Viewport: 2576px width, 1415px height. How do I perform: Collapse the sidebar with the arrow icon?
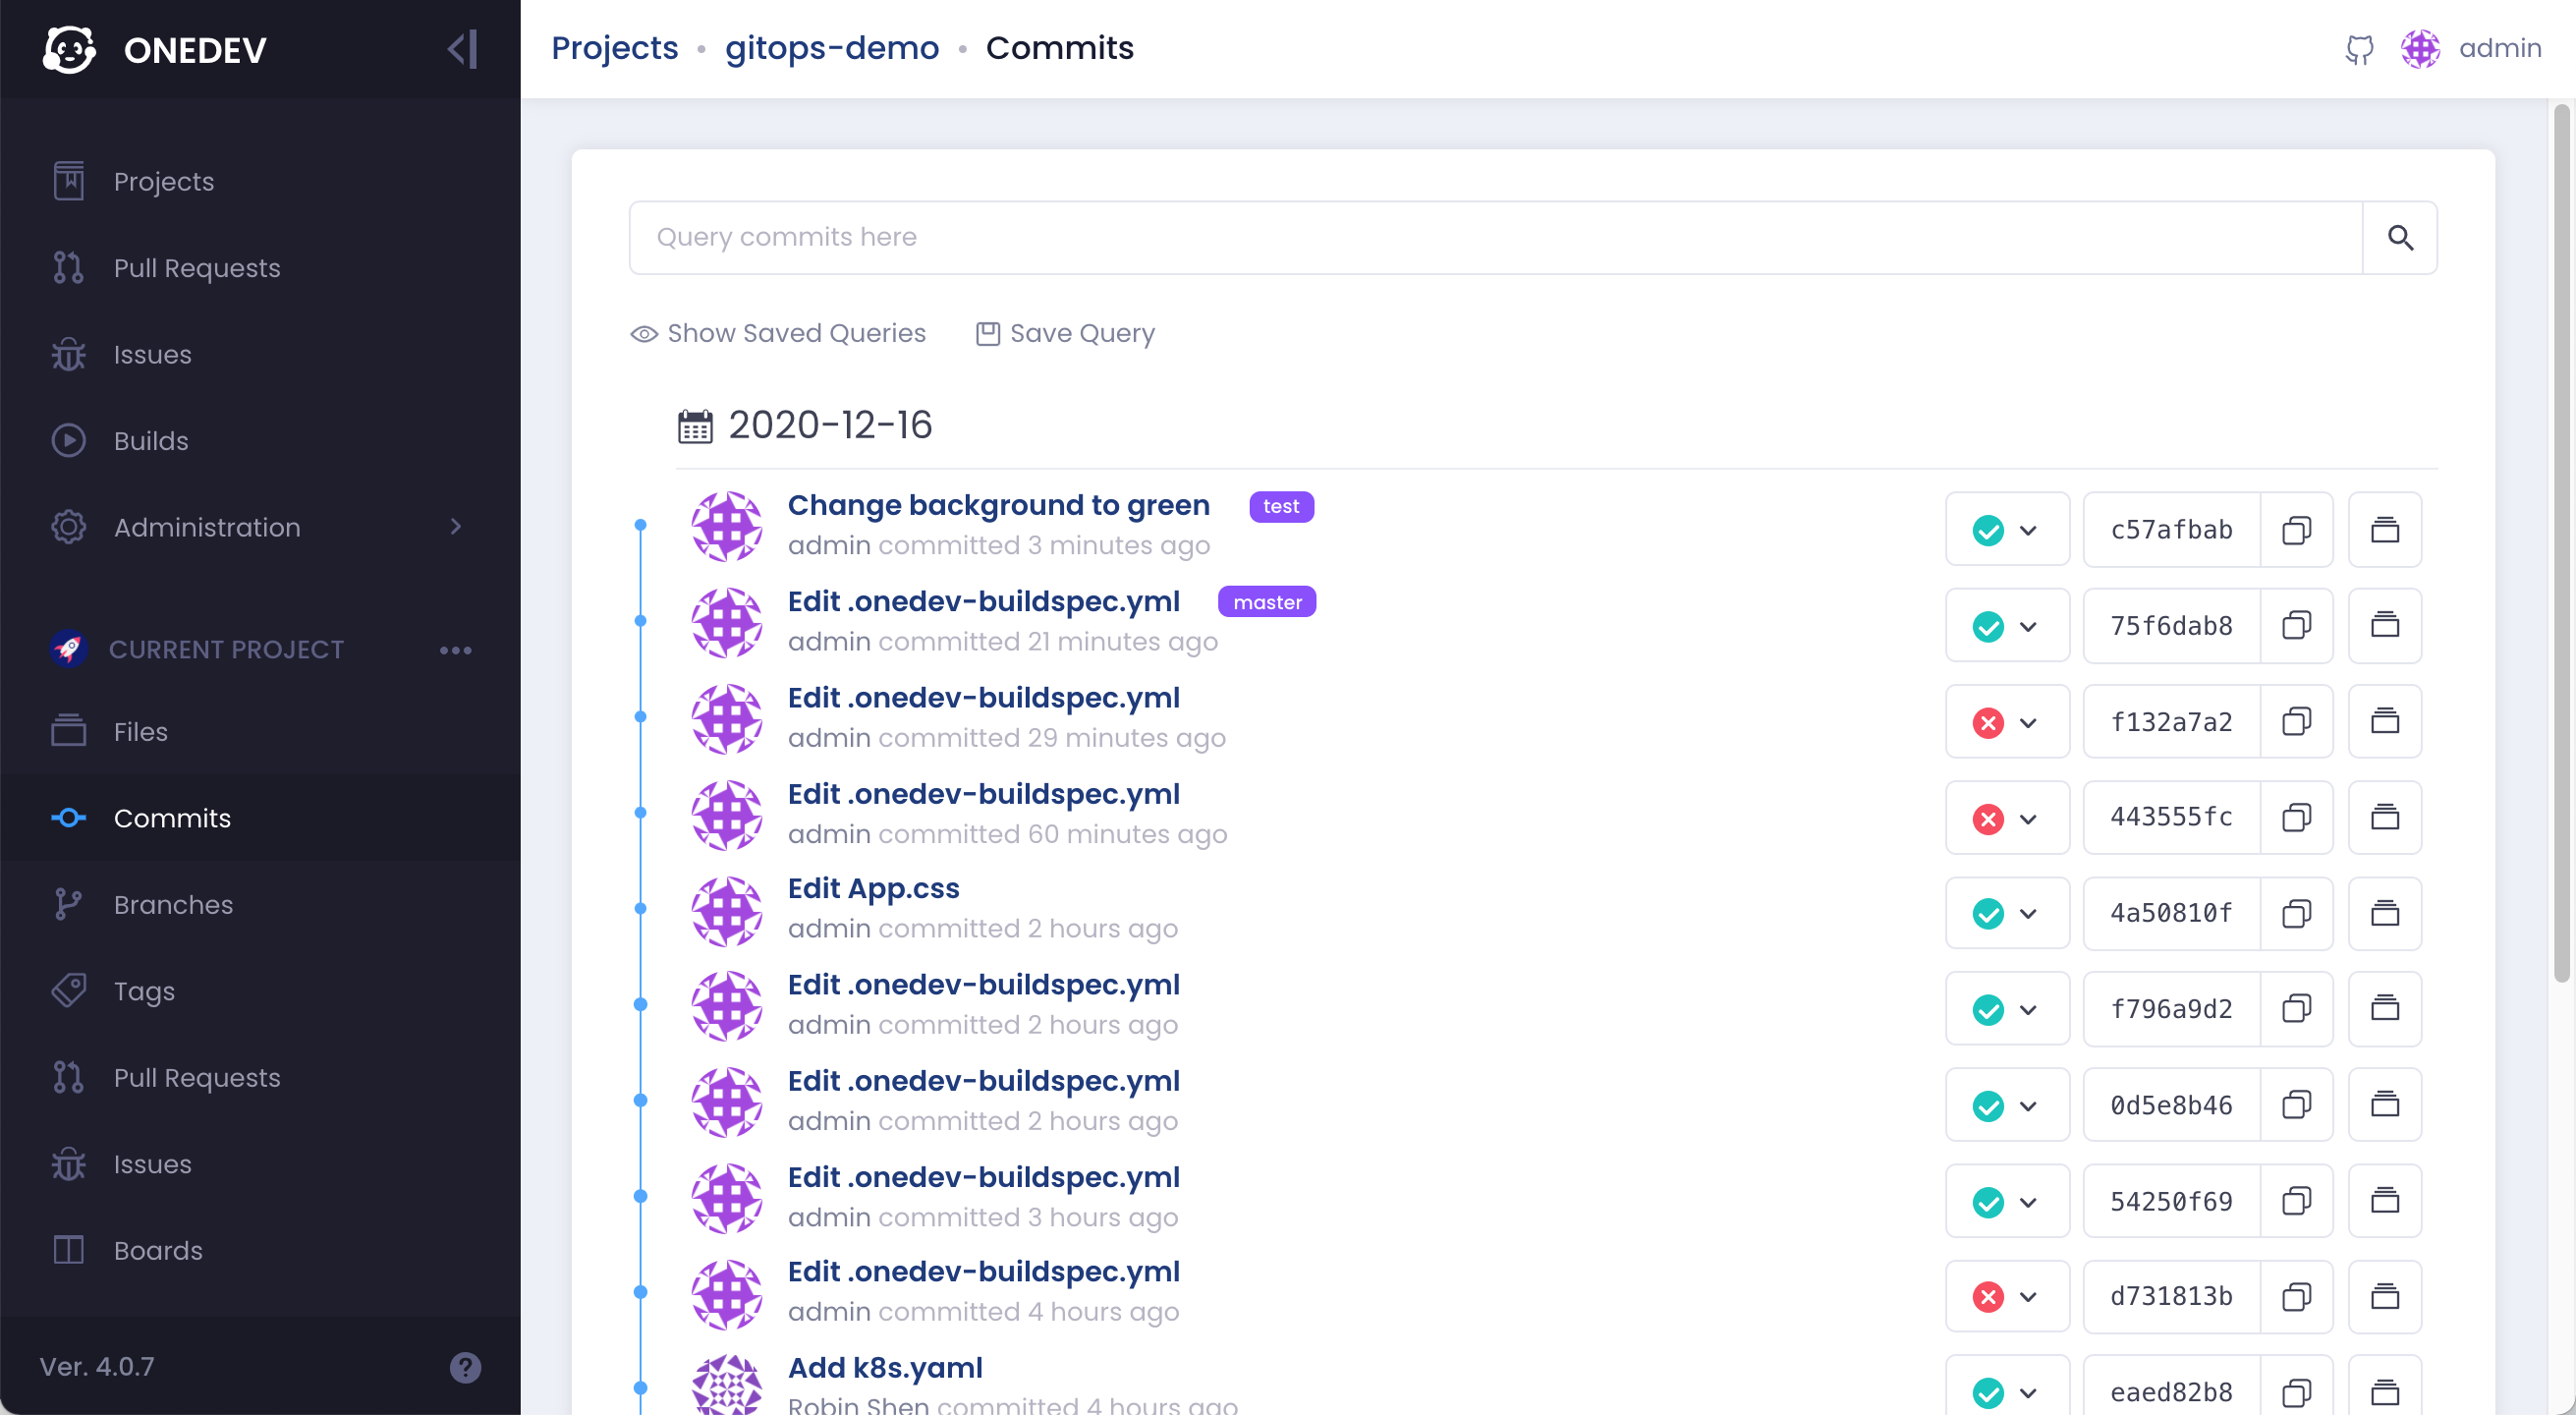point(462,49)
